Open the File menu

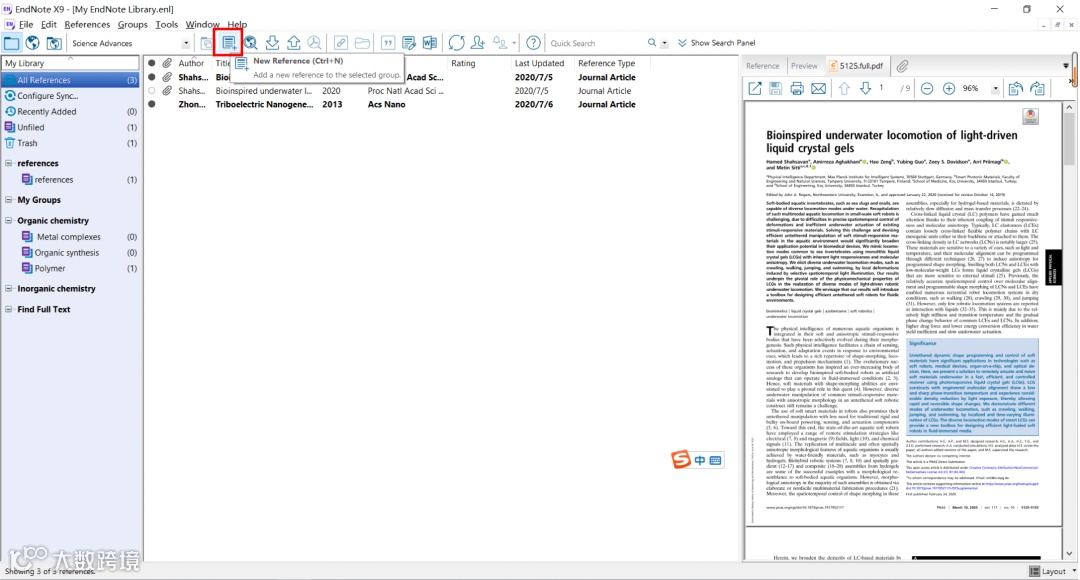[26, 24]
